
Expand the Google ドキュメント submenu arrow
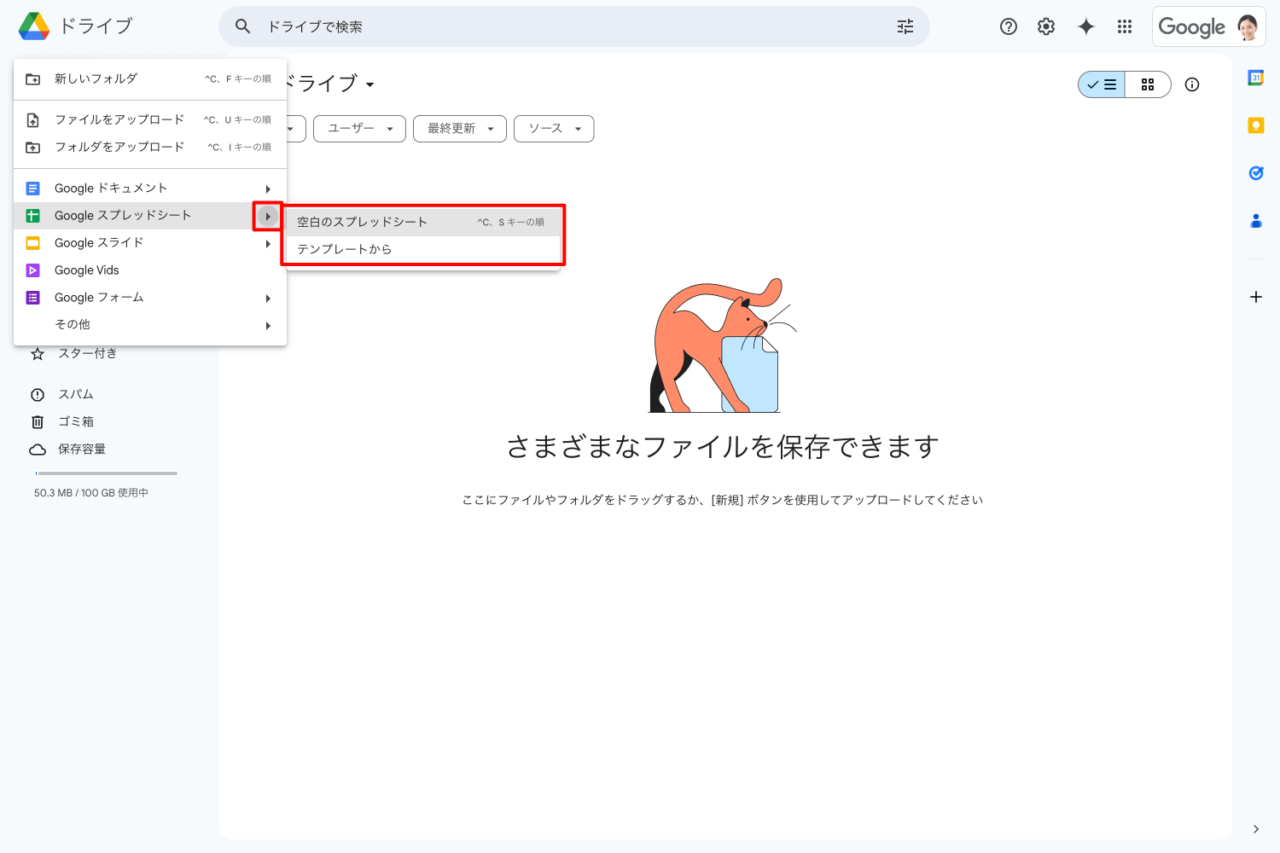[267, 189]
